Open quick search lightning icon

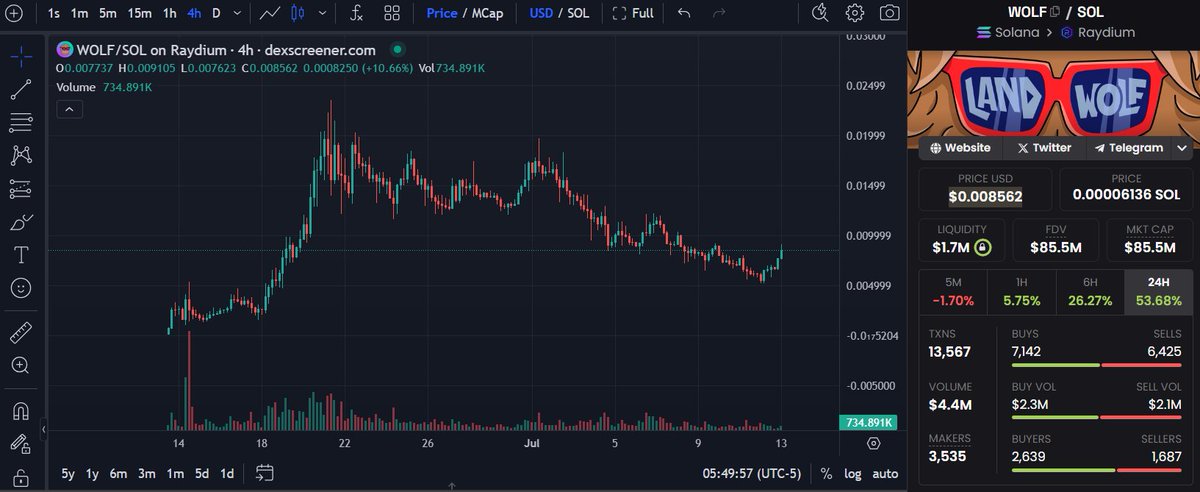(820, 13)
